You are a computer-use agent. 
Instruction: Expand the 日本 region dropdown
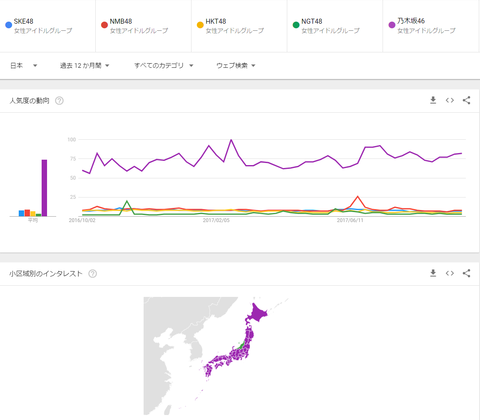(23, 65)
